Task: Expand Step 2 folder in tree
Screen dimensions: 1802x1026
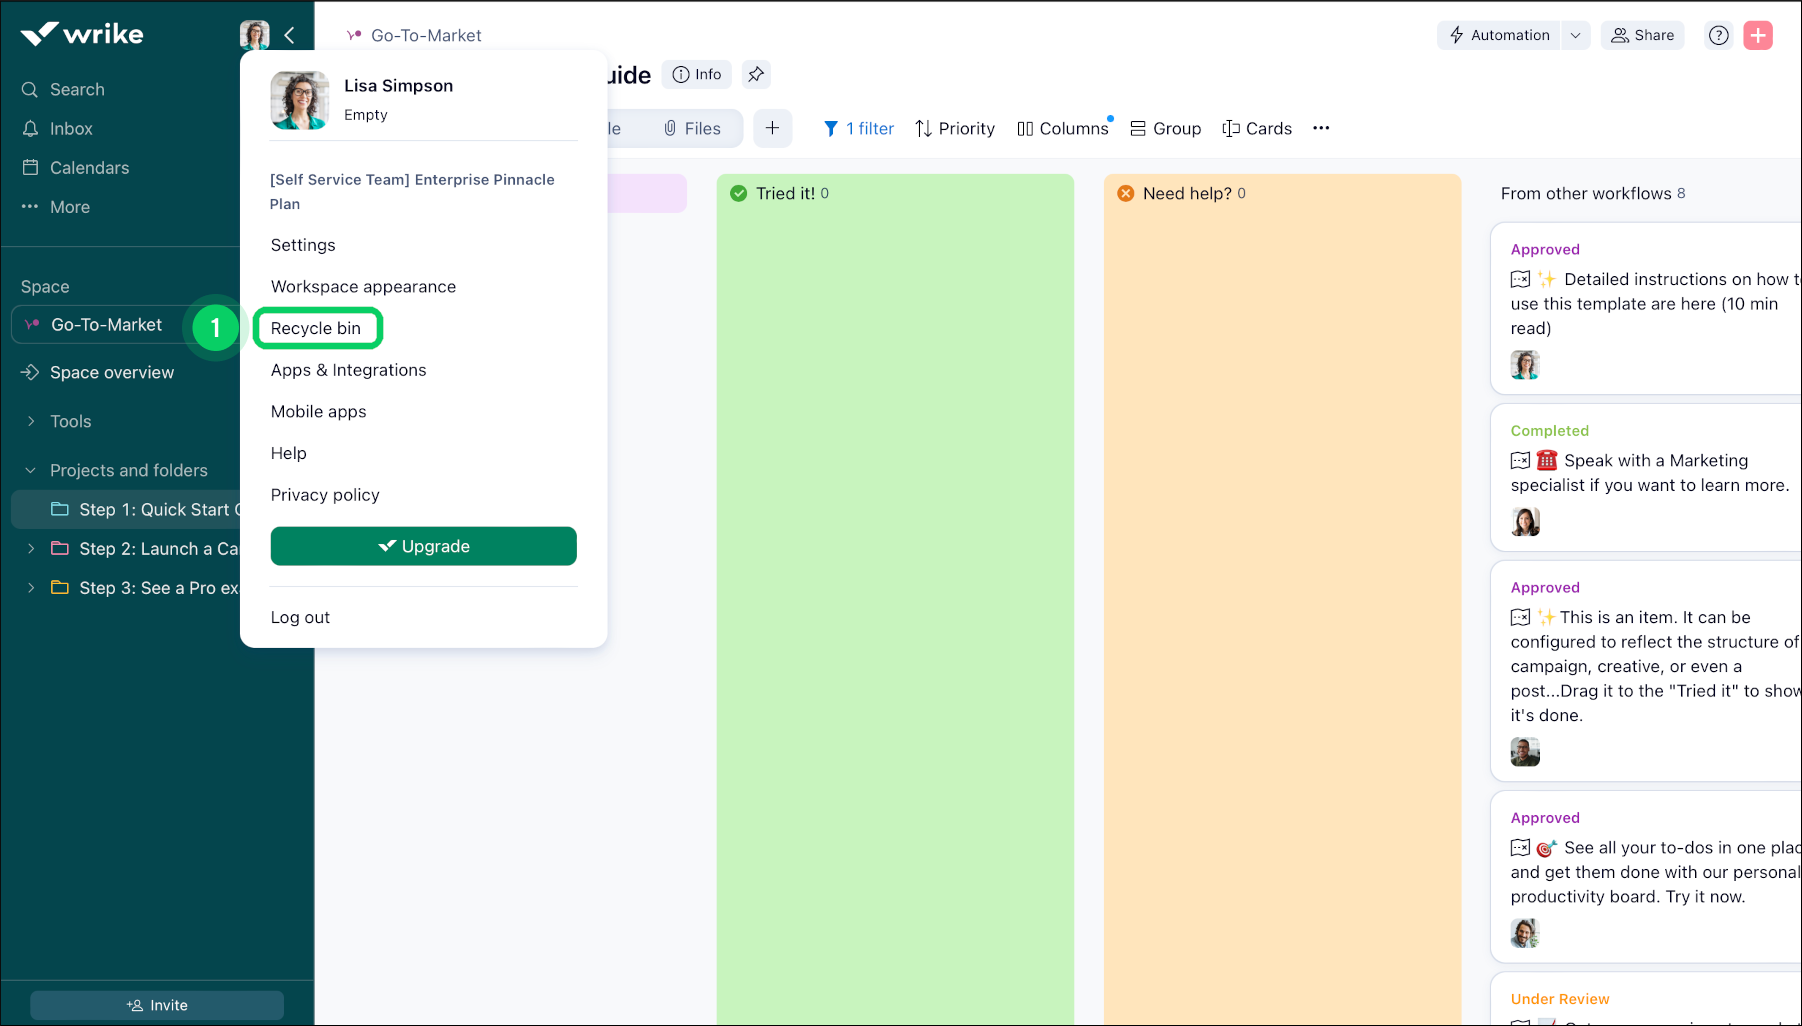Action: click(31, 548)
